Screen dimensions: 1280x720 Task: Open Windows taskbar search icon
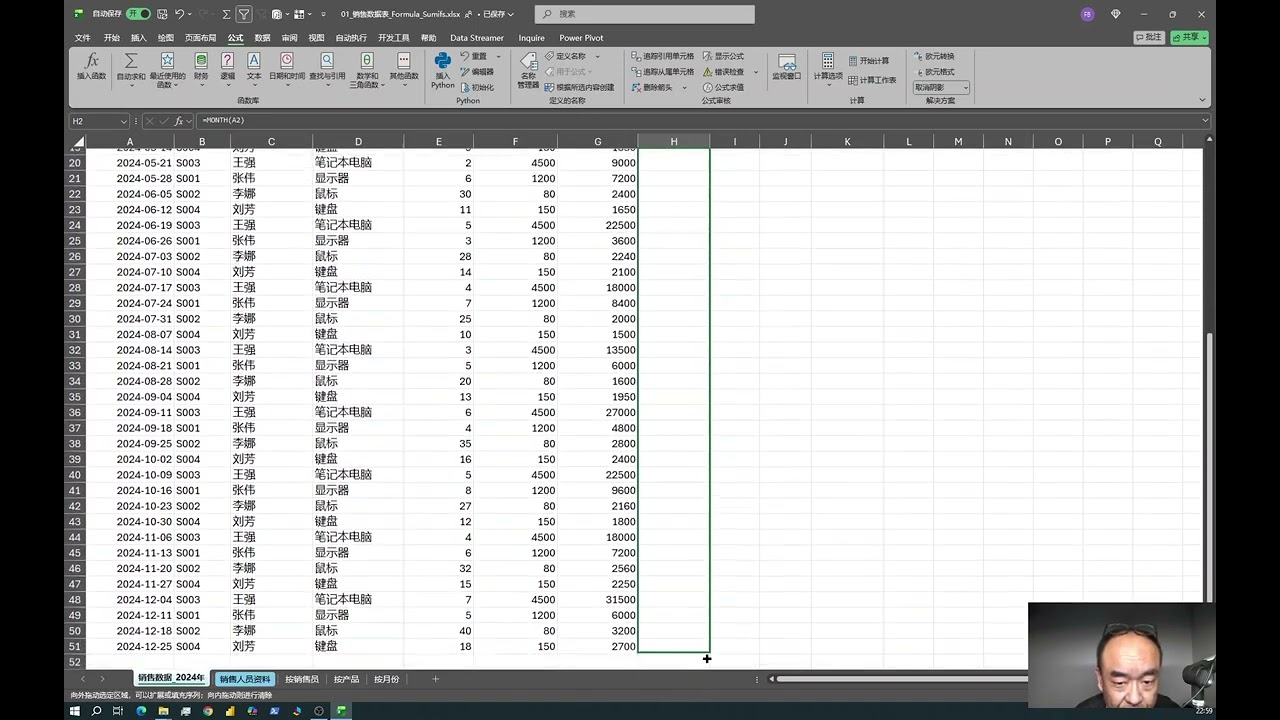pyautogui.click(x=97, y=711)
